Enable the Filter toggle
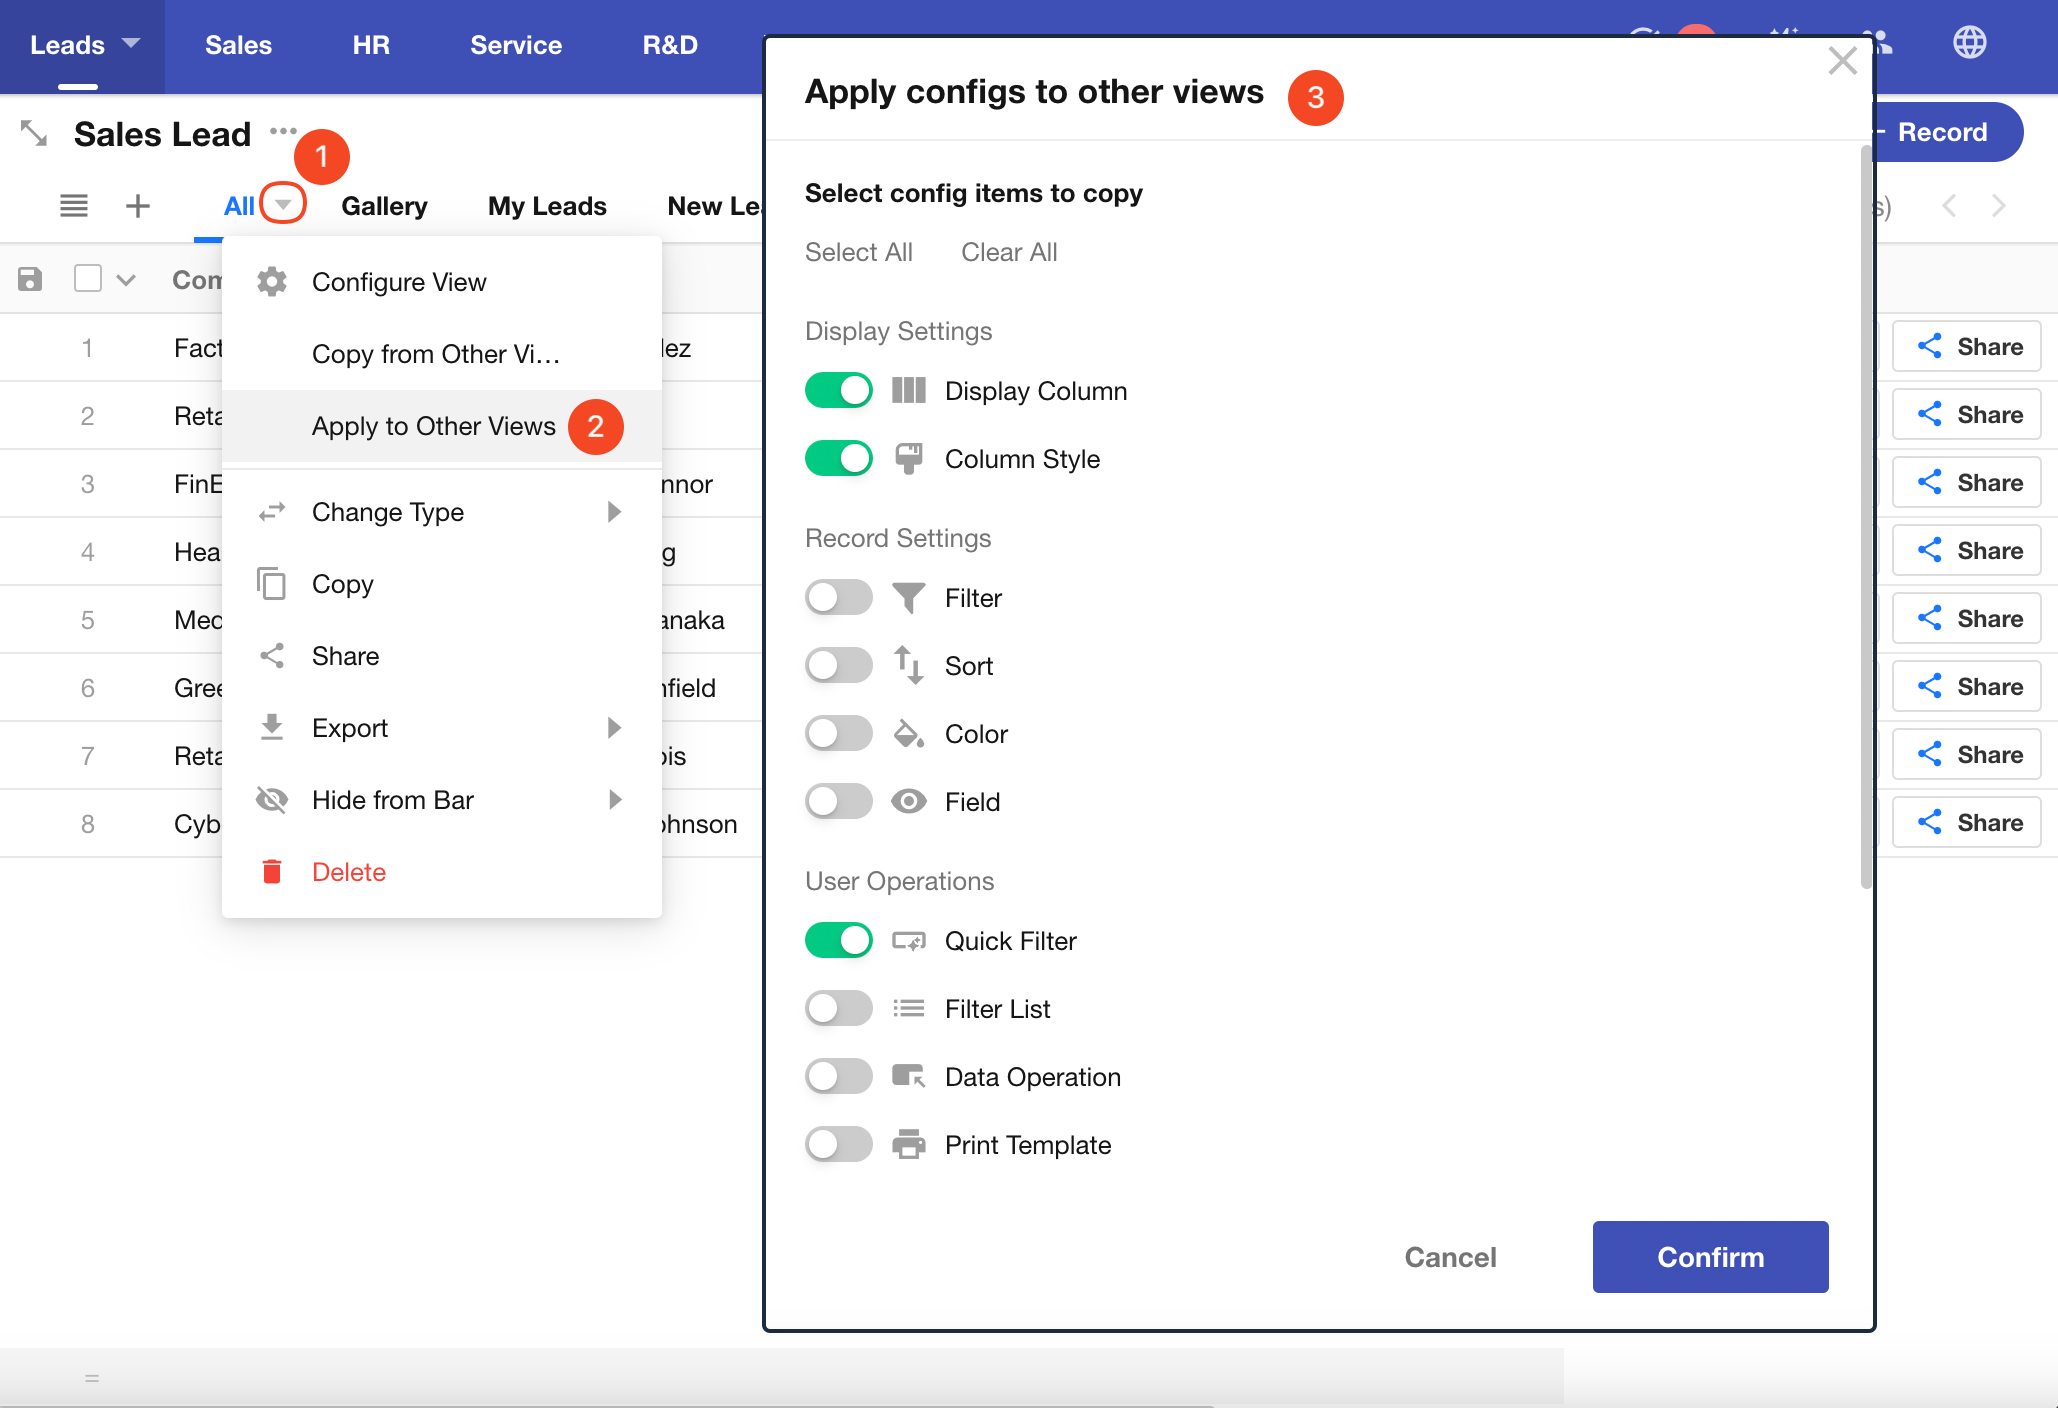2058x1408 pixels. tap(838, 598)
